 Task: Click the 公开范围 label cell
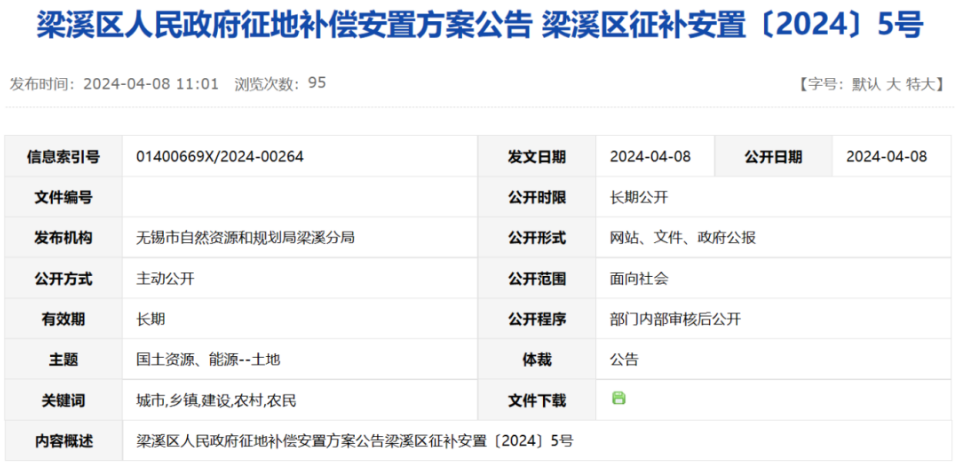tap(537, 278)
